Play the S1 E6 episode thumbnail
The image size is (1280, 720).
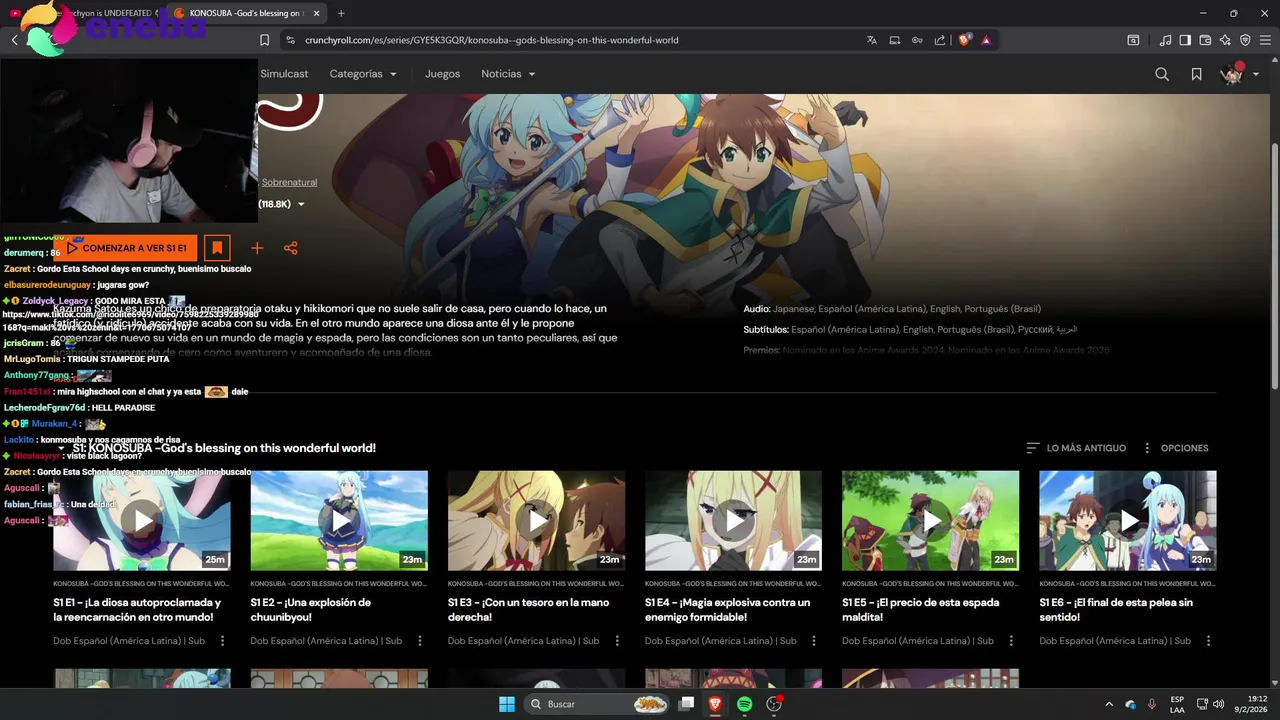tap(1127, 521)
